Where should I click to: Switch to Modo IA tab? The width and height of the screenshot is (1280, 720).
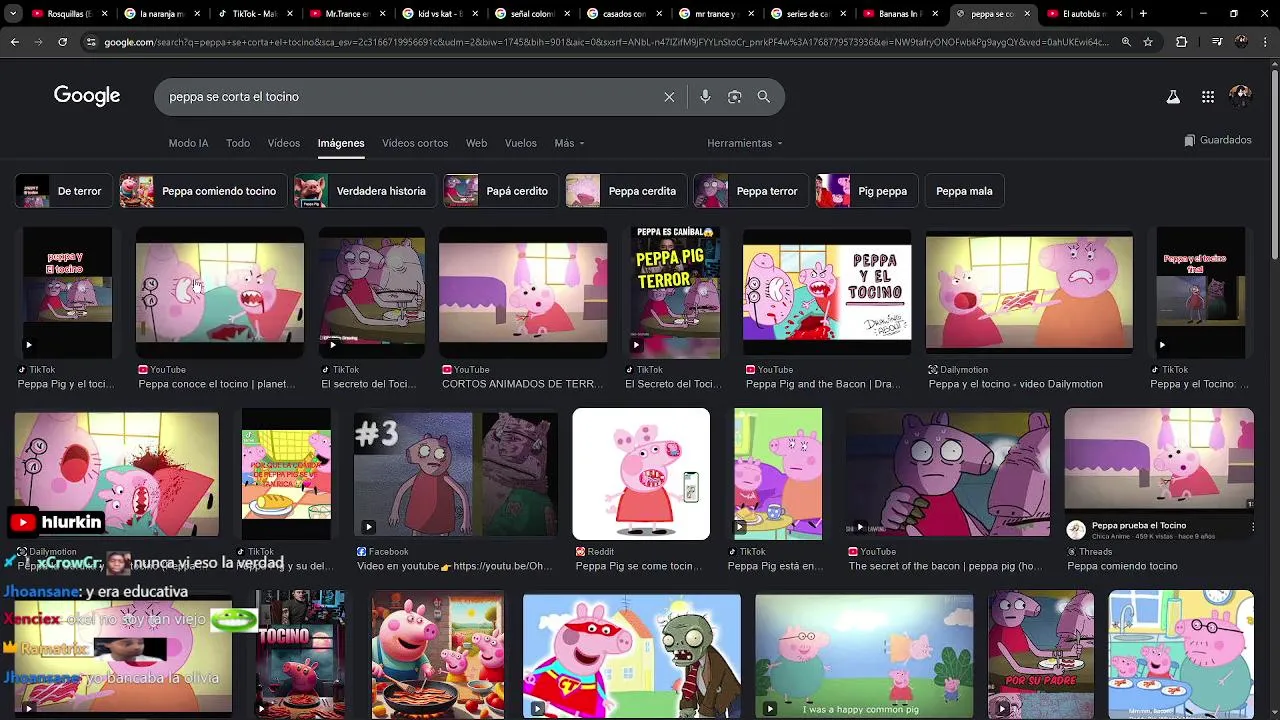click(x=188, y=143)
